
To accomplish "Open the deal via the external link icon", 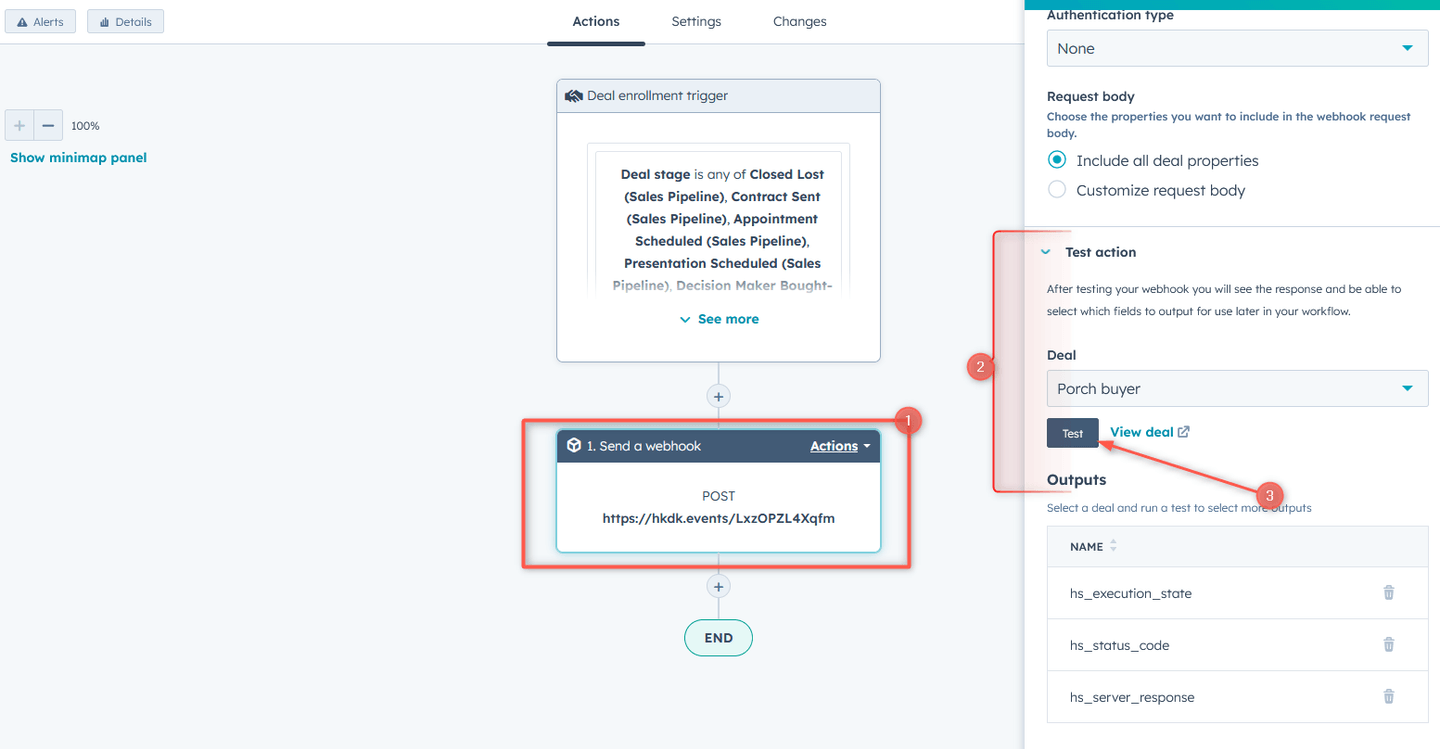I will pyautogui.click(x=1183, y=431).
